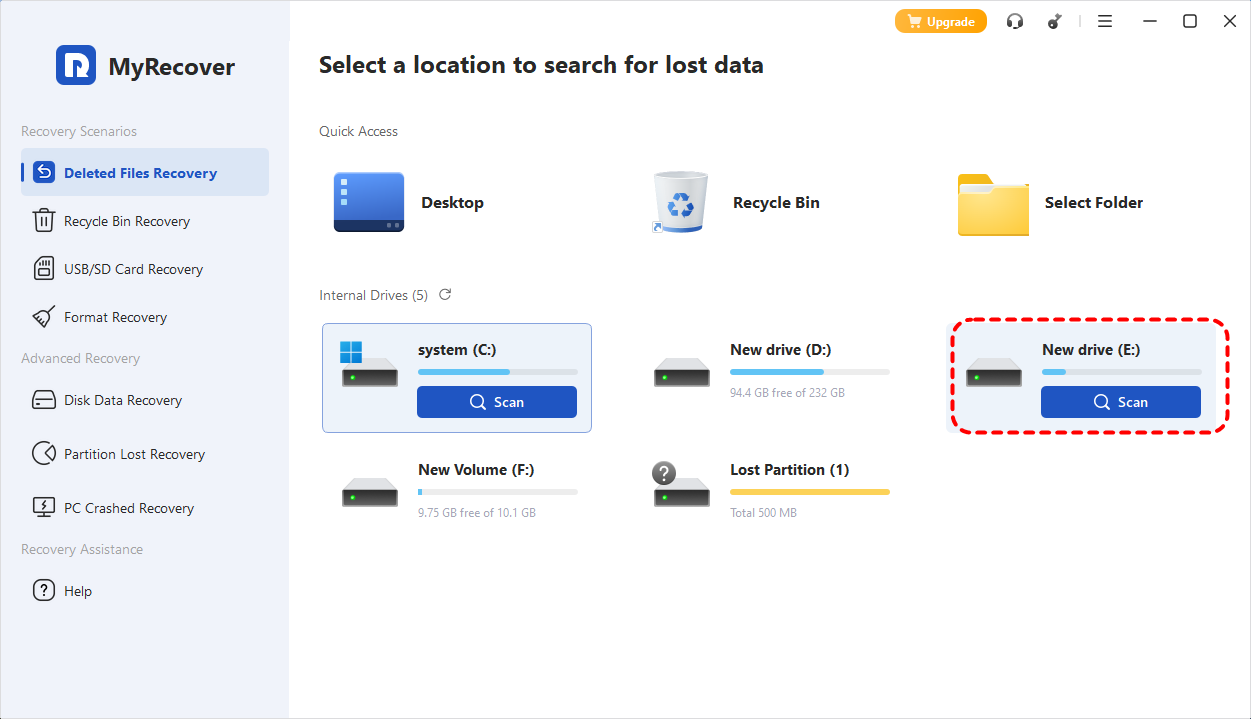Select the Desktop quick access label

tap(452, 202)
